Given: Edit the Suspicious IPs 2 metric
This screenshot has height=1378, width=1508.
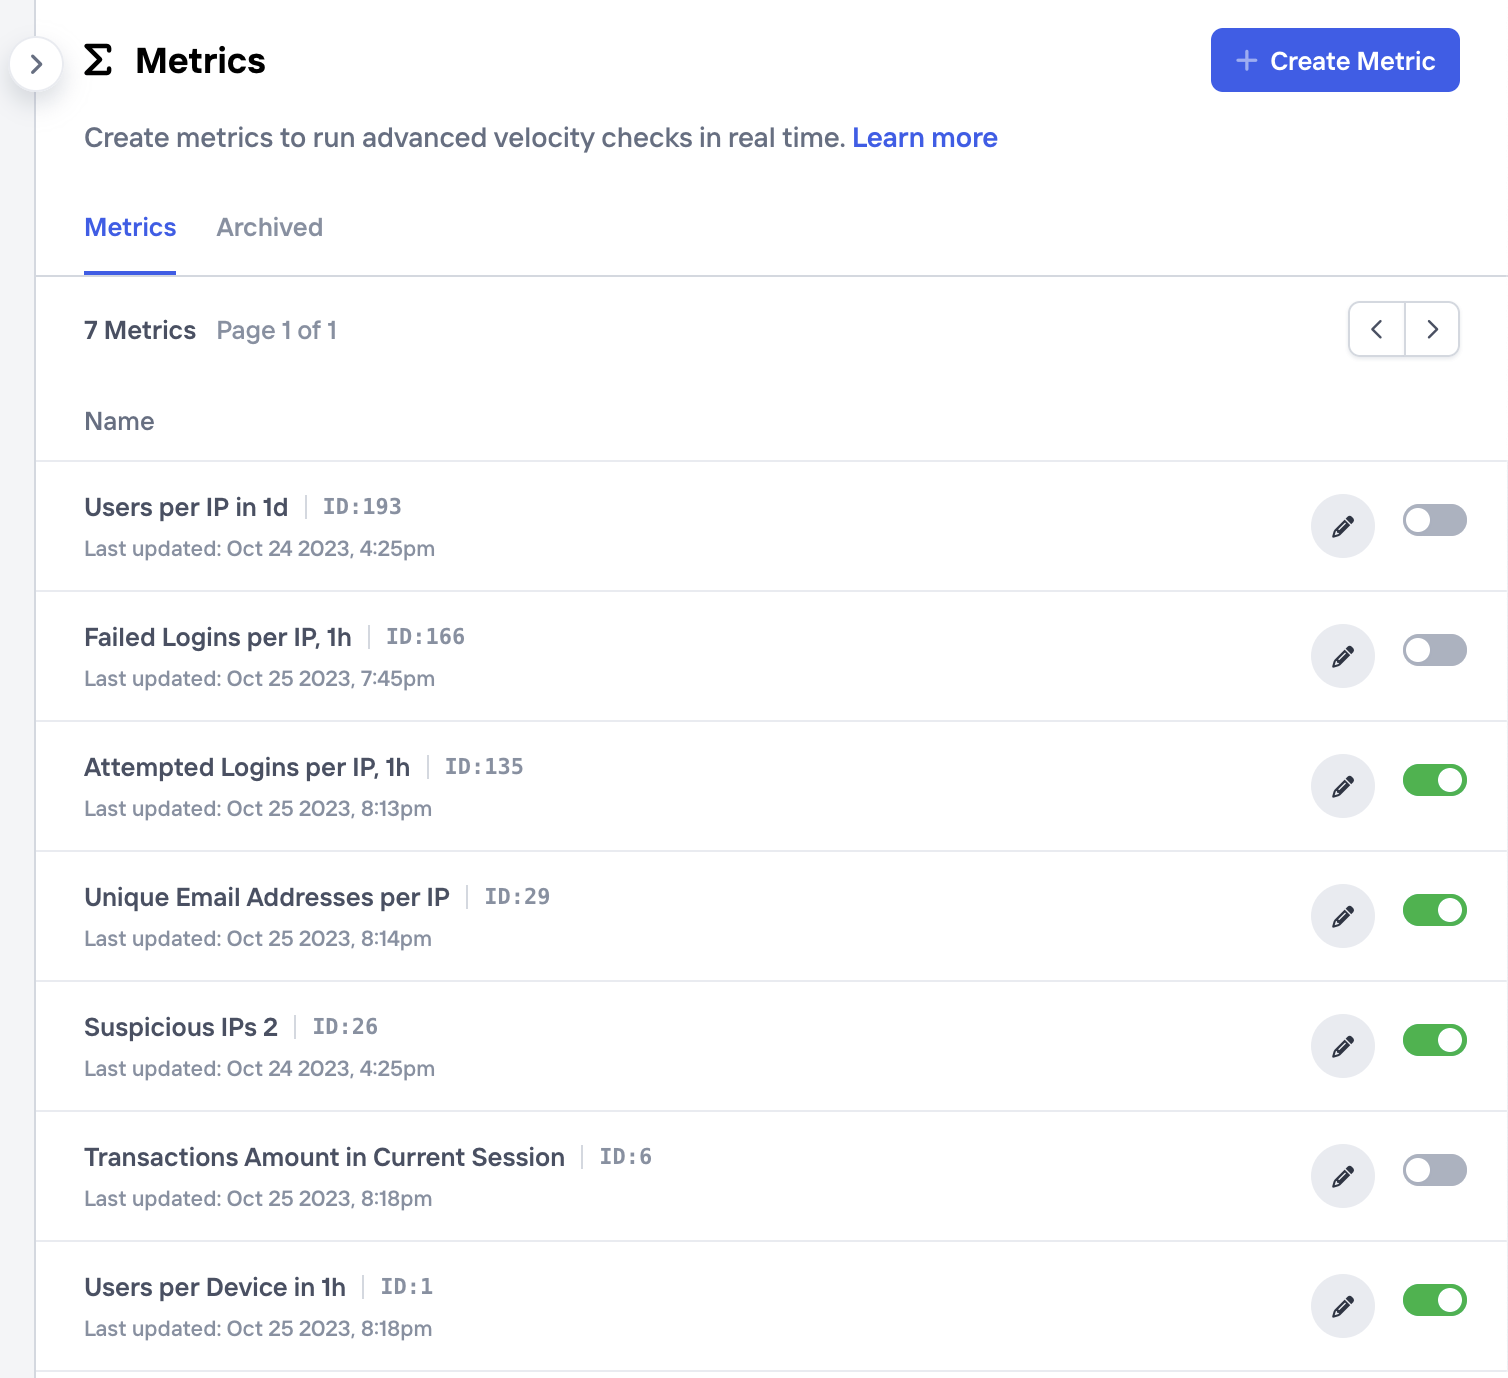Looking at the screenshot, I should 1343,1046.
